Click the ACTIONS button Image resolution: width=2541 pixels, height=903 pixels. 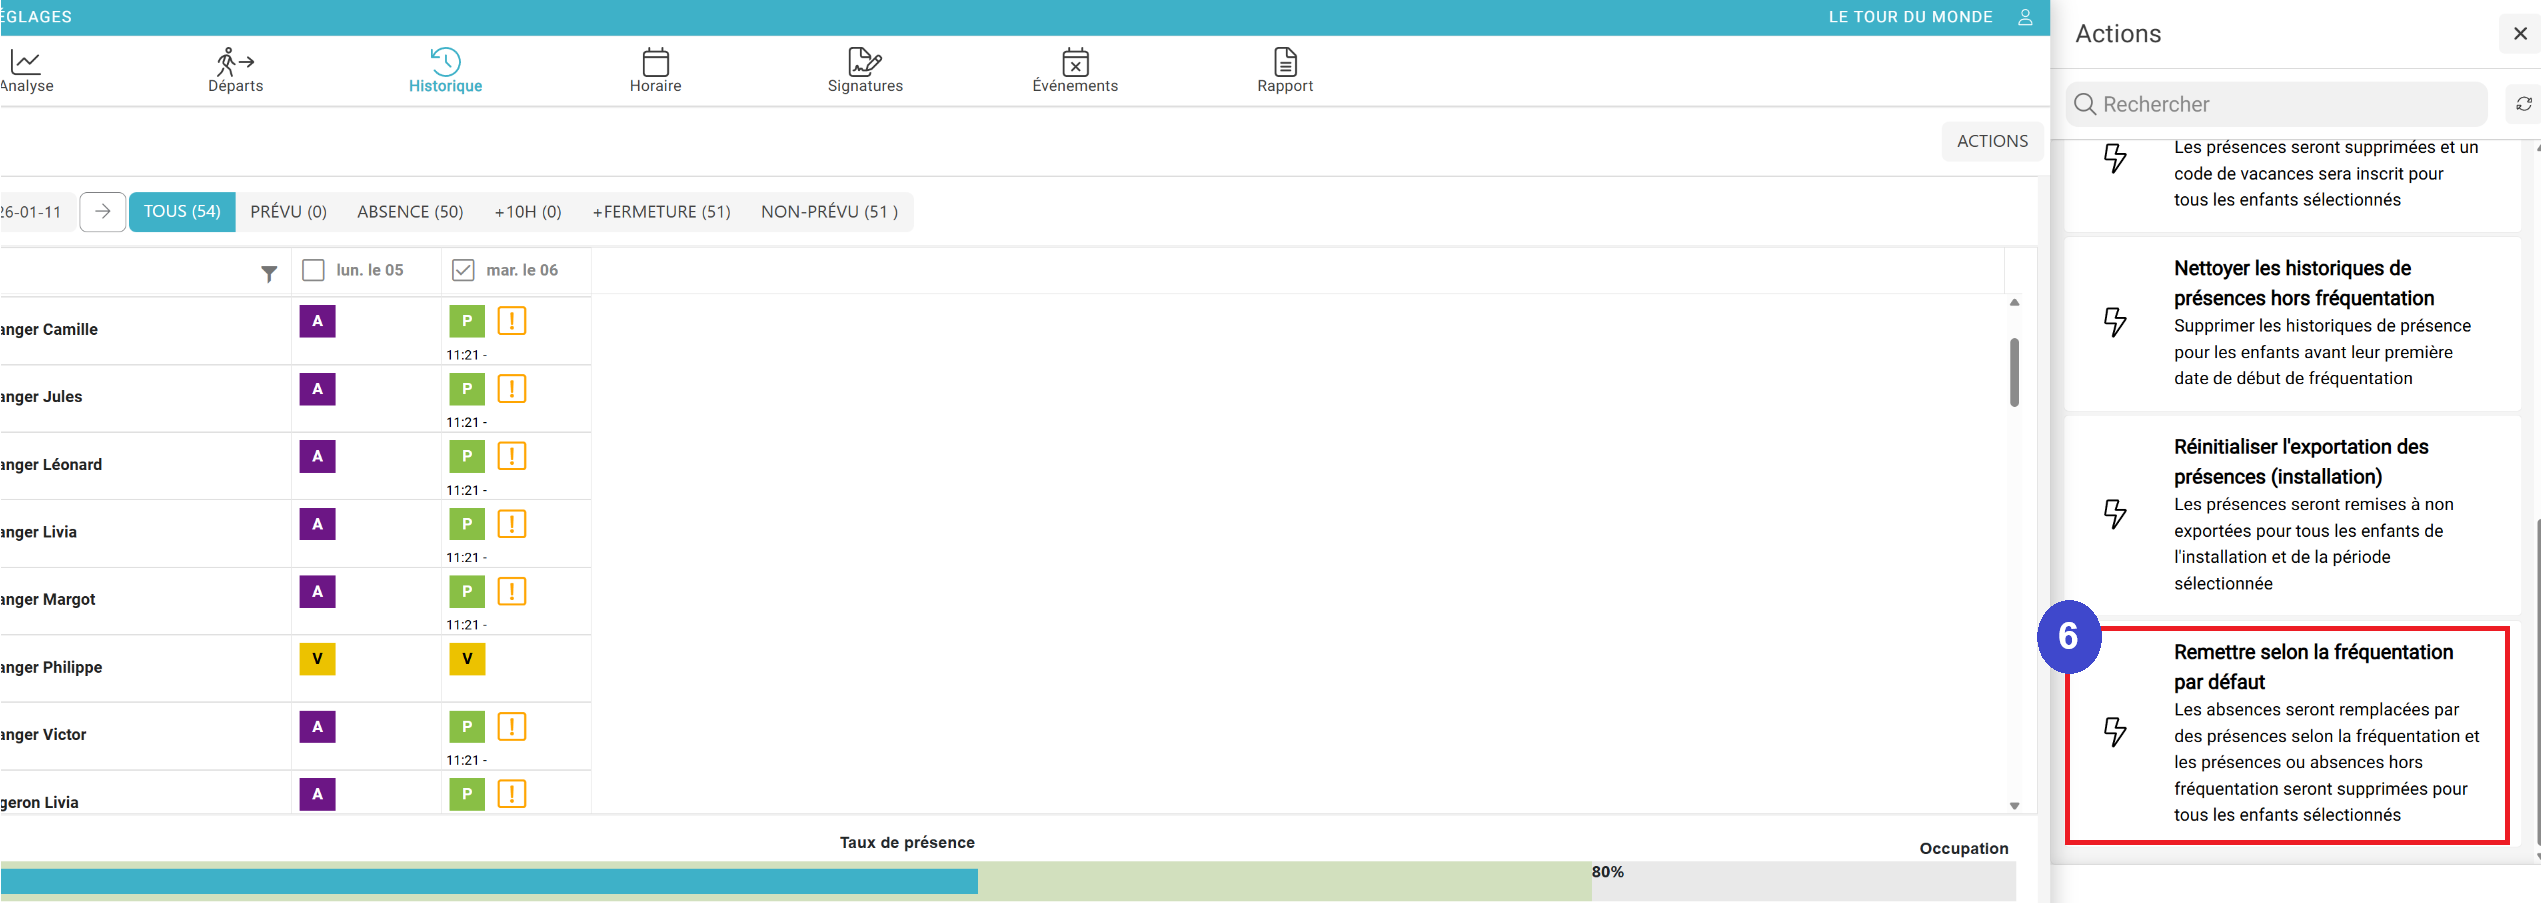1992,141
